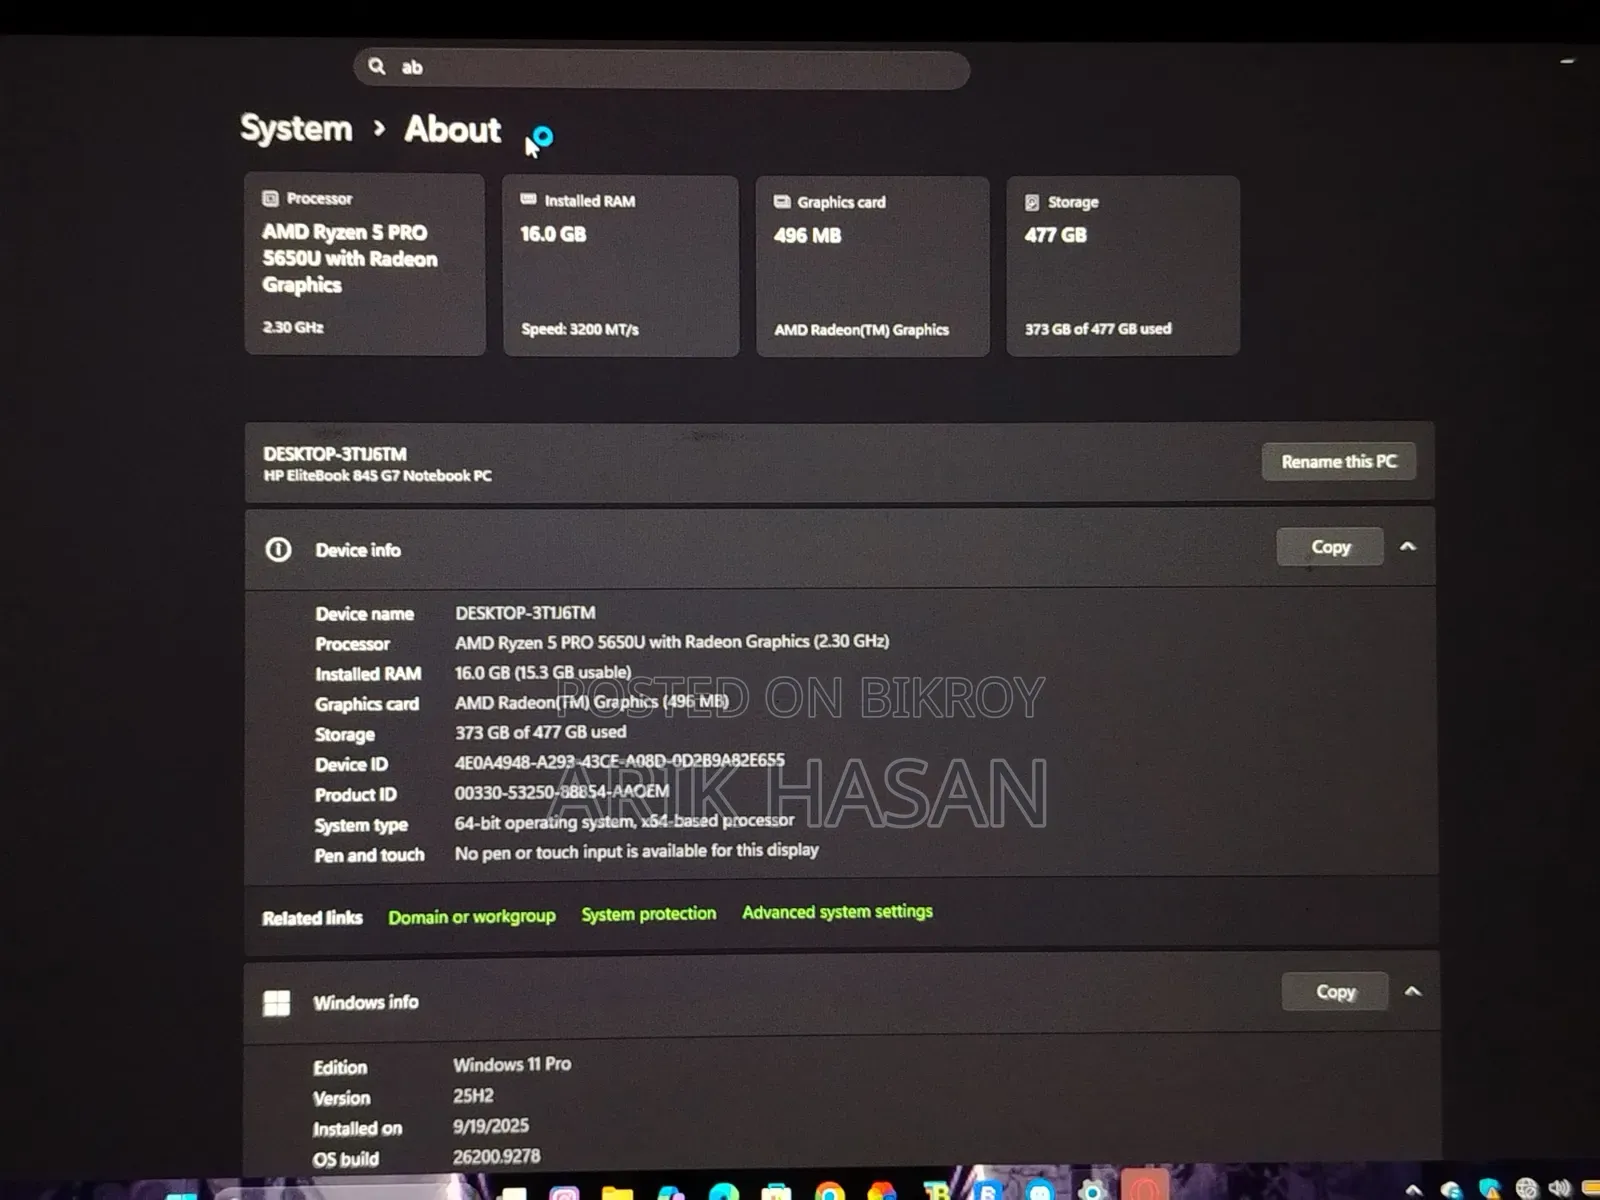
Task: Open the Graphics card info card
Action: coord(873,266)
